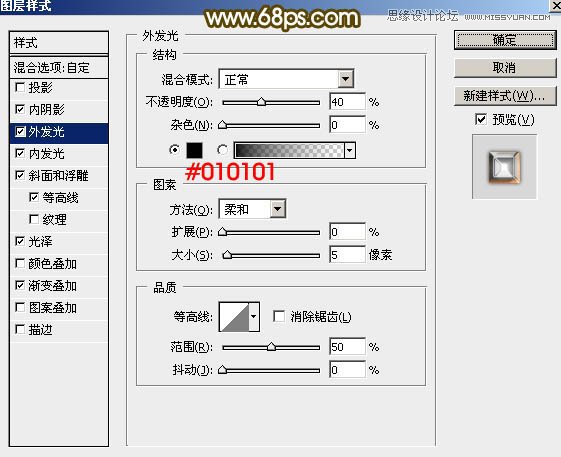Toggle the 斜面和浮雕 bevel checkbox
561x457 pixels.
[x=20, y=175]
